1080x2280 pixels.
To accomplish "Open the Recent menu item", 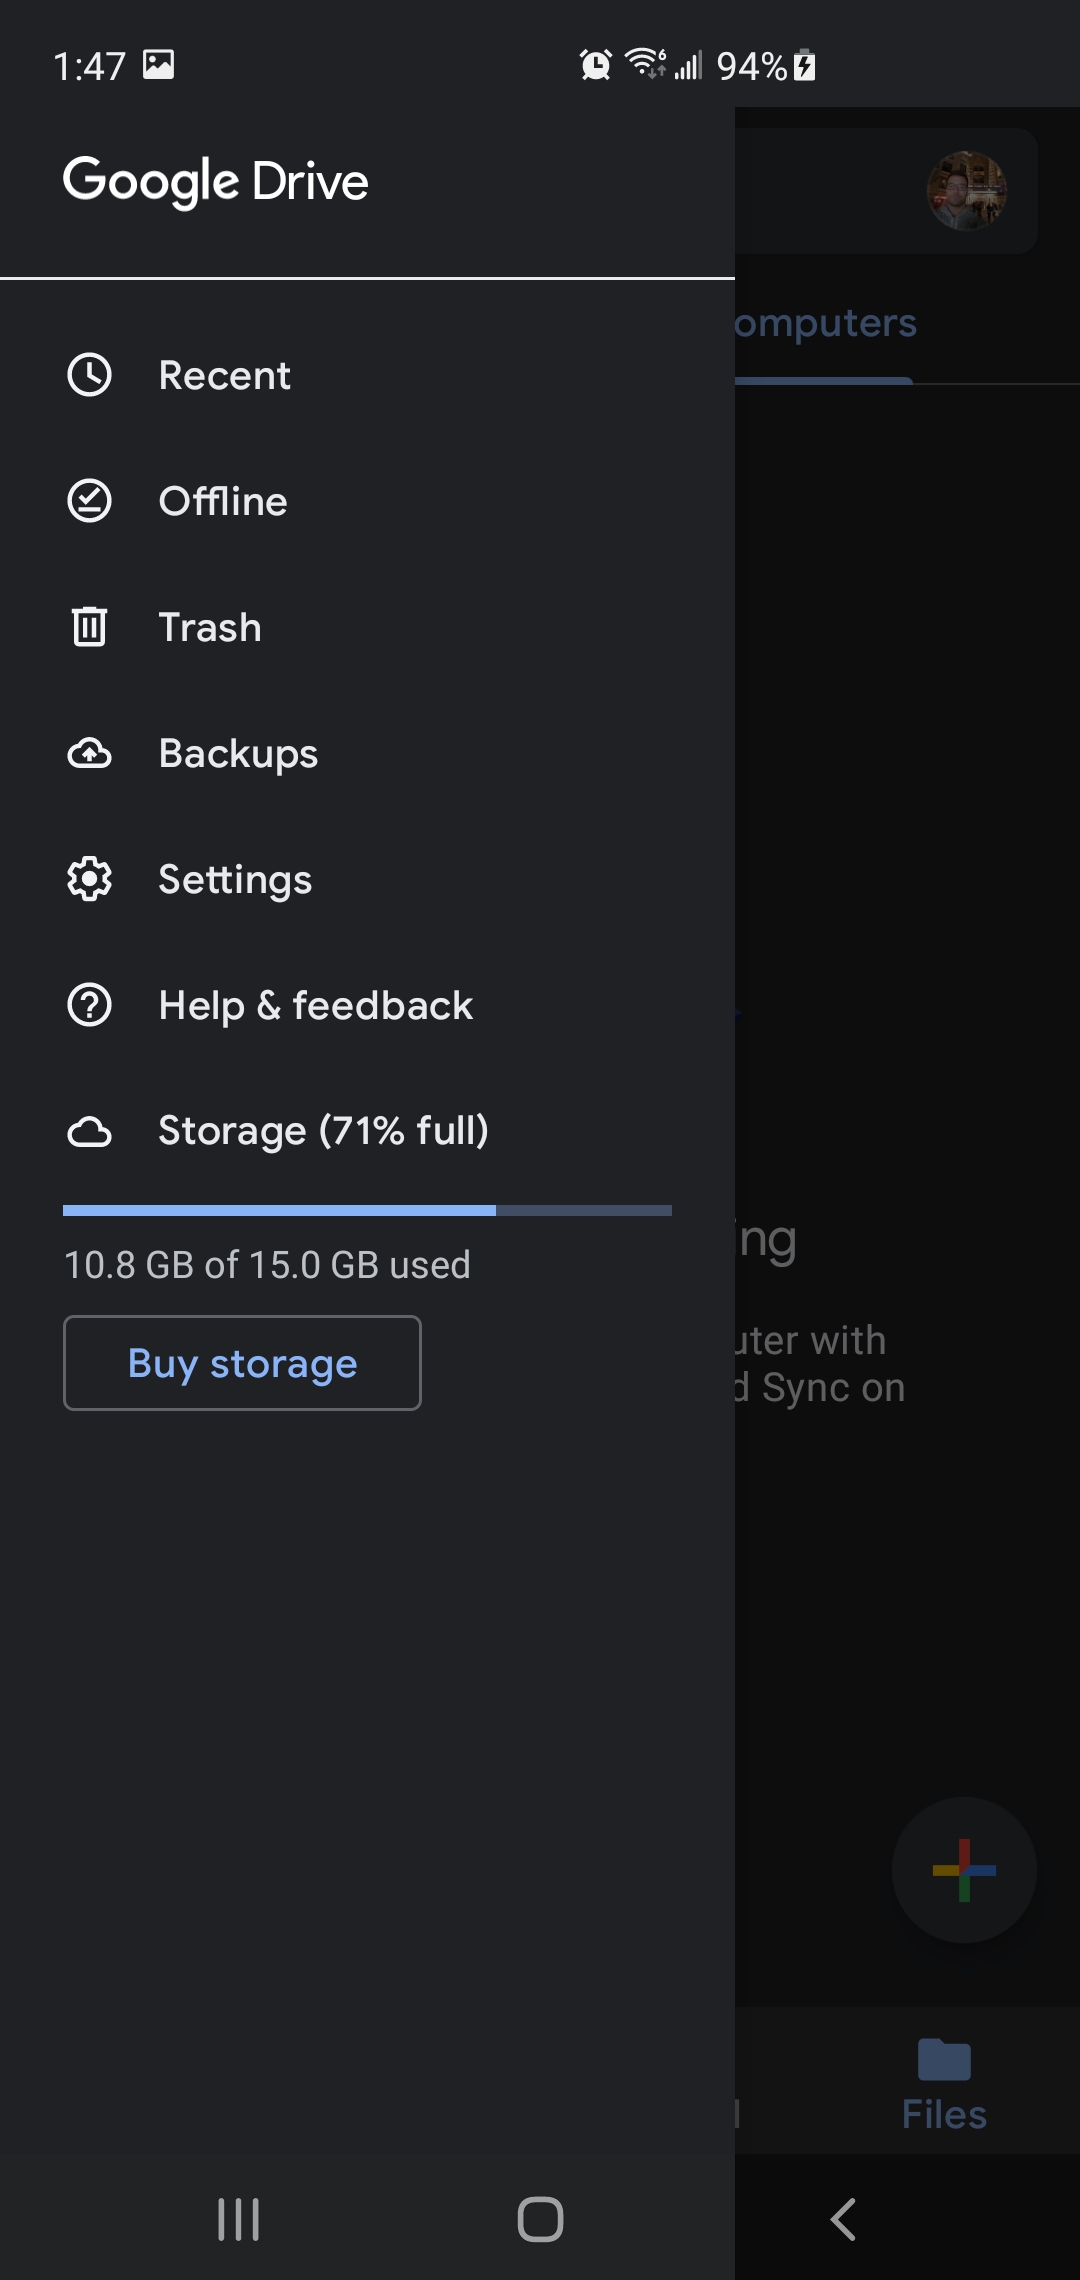I will pyautogui.click(x=224, y=376).
